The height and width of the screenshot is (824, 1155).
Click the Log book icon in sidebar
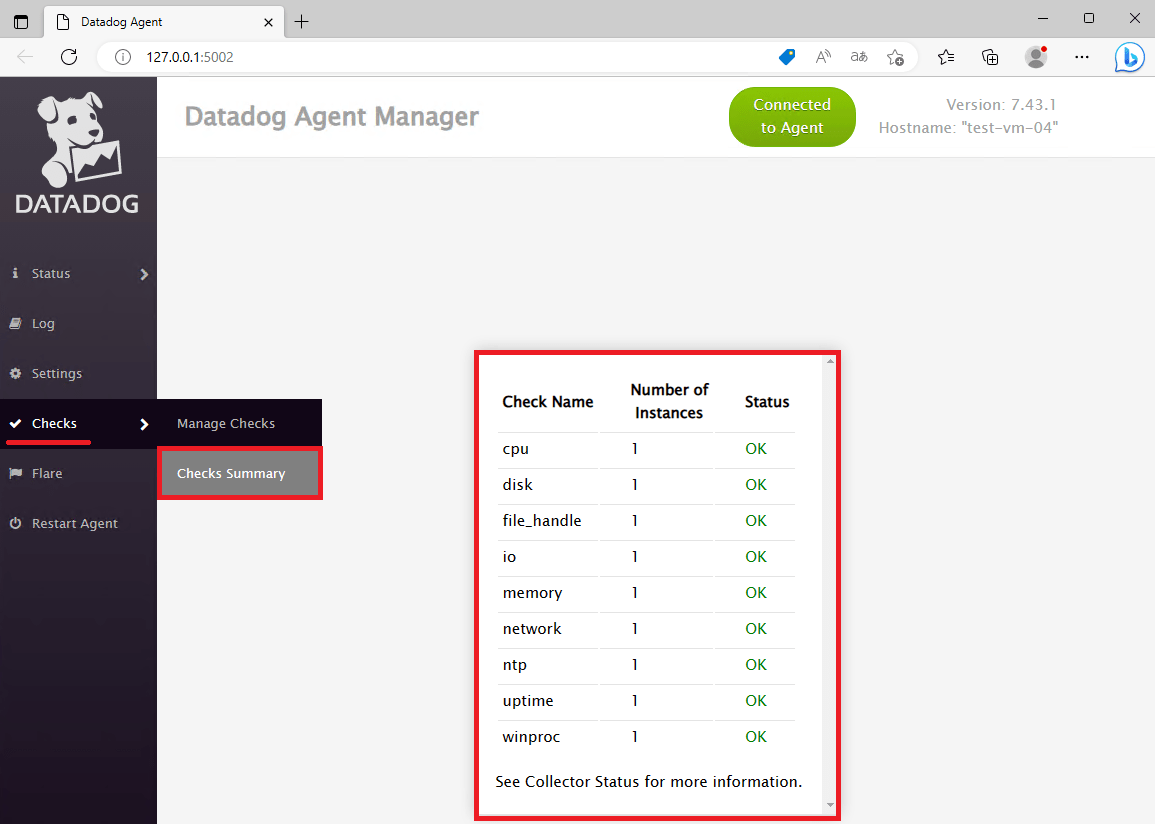click(x=15, y=323)
